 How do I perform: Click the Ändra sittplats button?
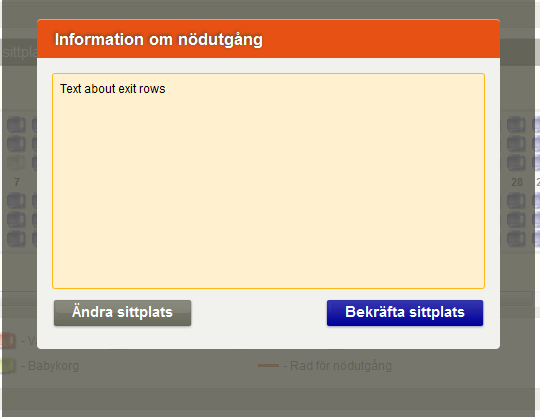[122, 313]
